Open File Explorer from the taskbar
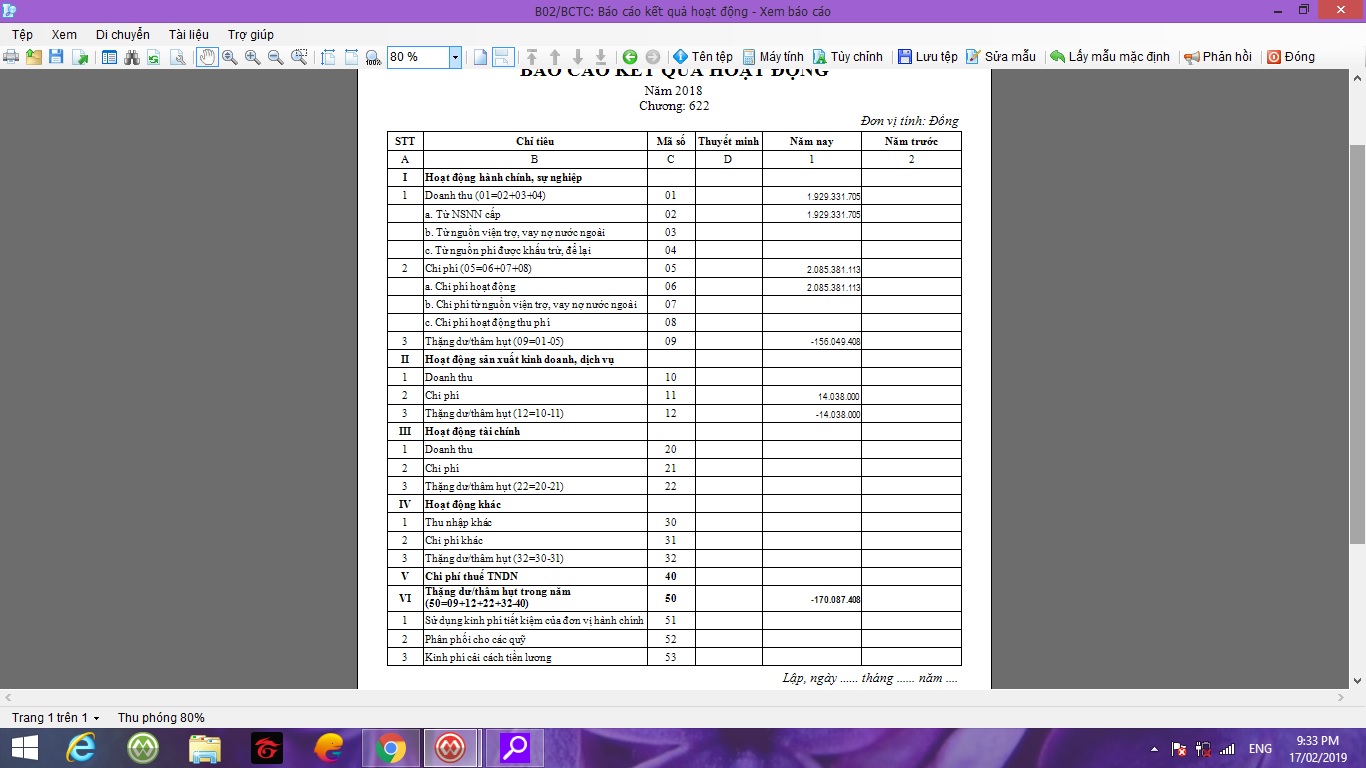This screenshot has height=768, width=1366. tap(205, 748)
